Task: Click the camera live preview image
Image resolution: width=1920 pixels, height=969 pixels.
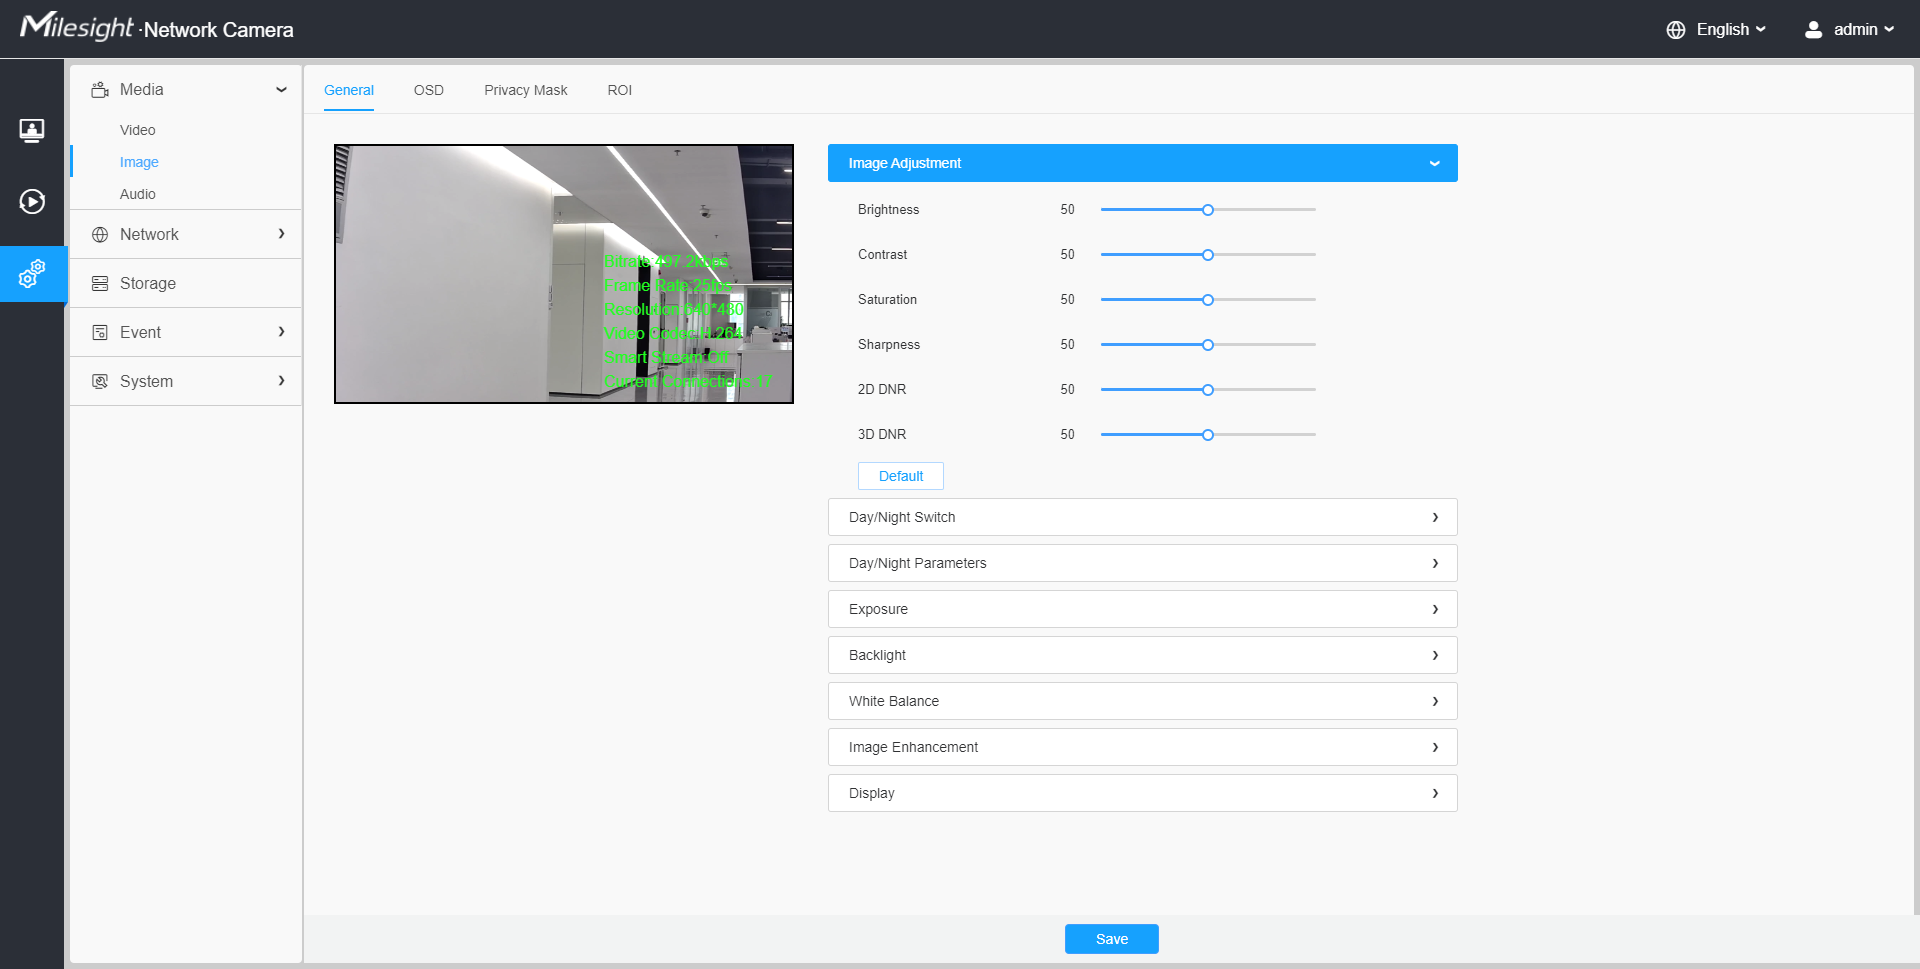Action: tap(564, 274)
